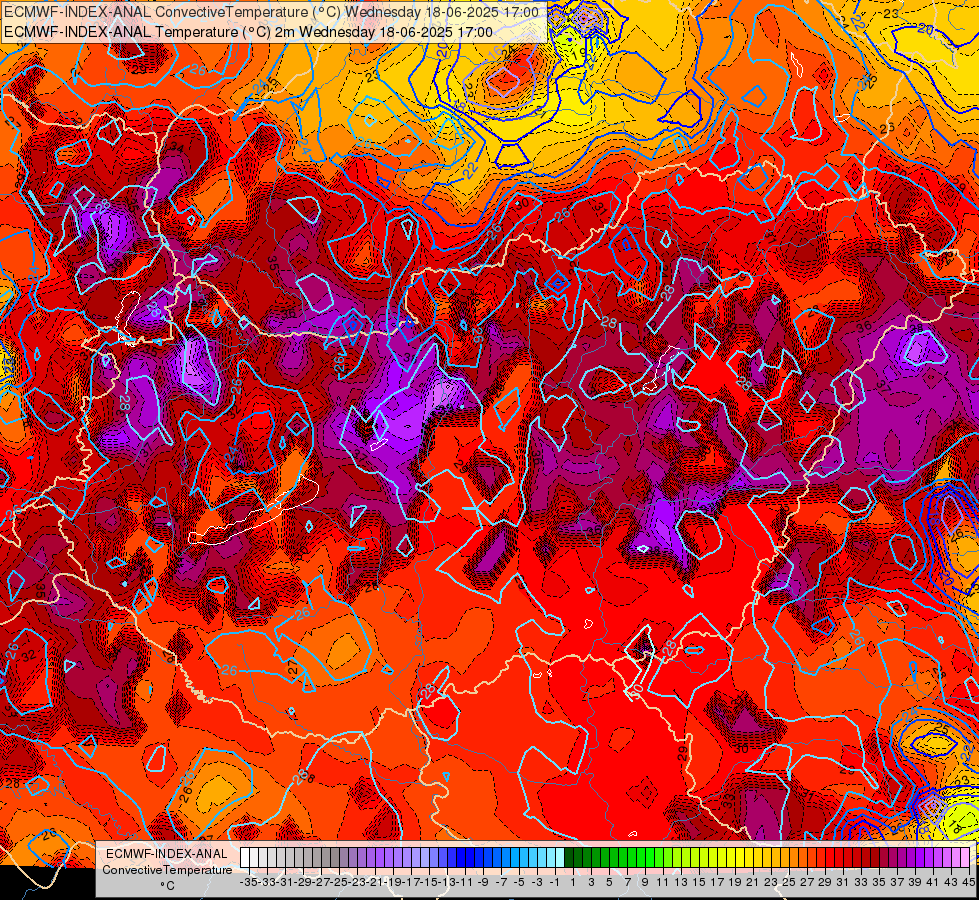
Task: Click the ECMWF-INDEX-ANAL label in the legend
Action: tap(167, 854)
